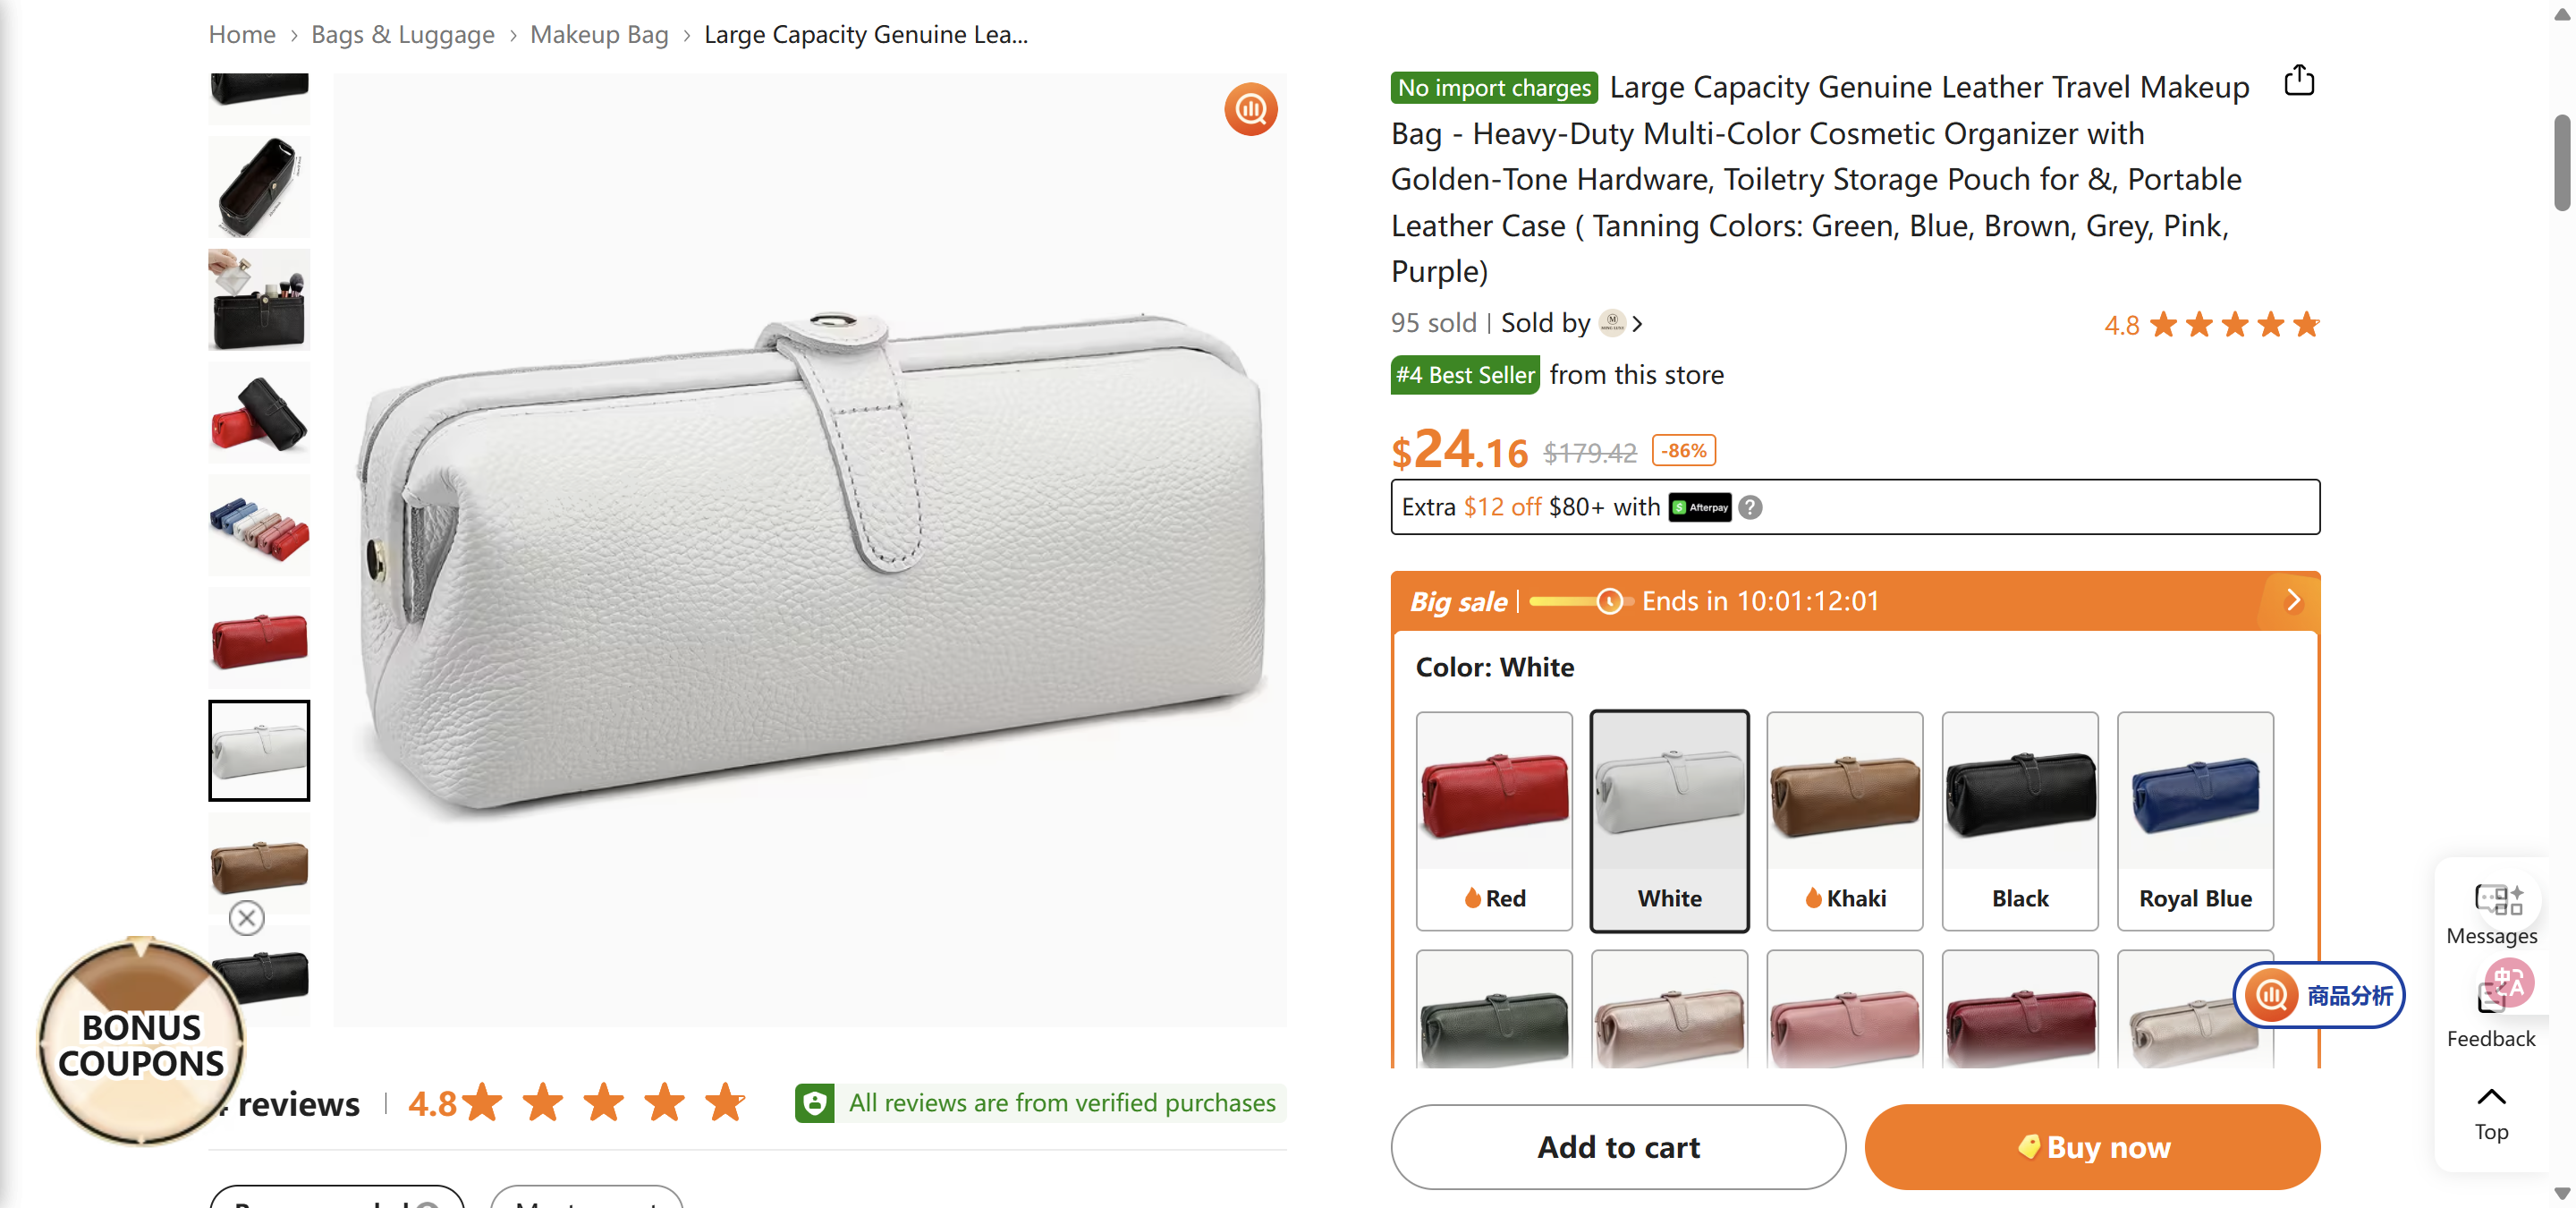Select the Khaki color swatch

(x=1844, y=820)
